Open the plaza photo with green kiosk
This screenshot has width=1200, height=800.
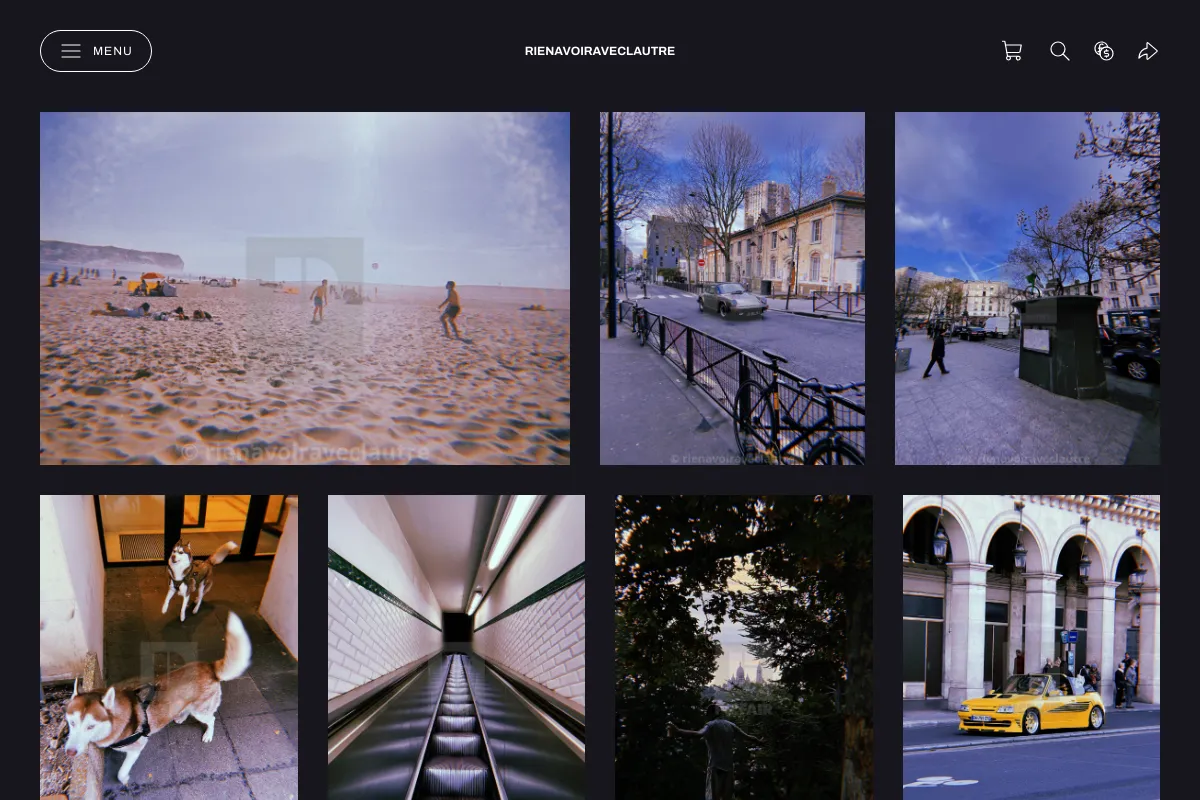point(1027,288)
